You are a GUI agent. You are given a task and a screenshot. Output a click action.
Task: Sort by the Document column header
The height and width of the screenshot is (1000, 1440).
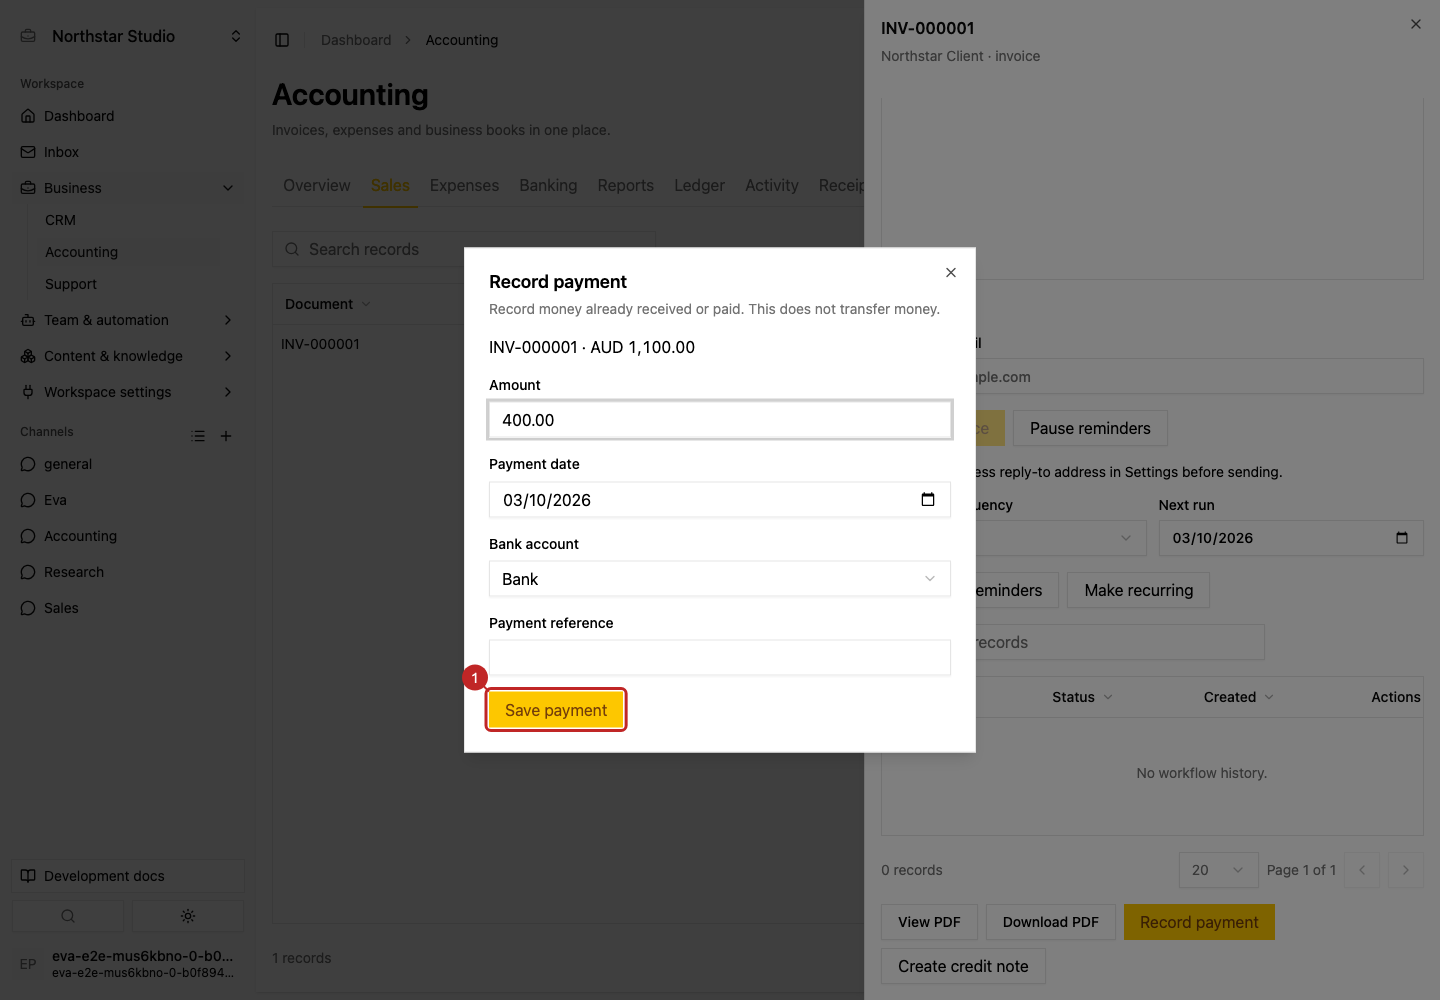[327, 304]
